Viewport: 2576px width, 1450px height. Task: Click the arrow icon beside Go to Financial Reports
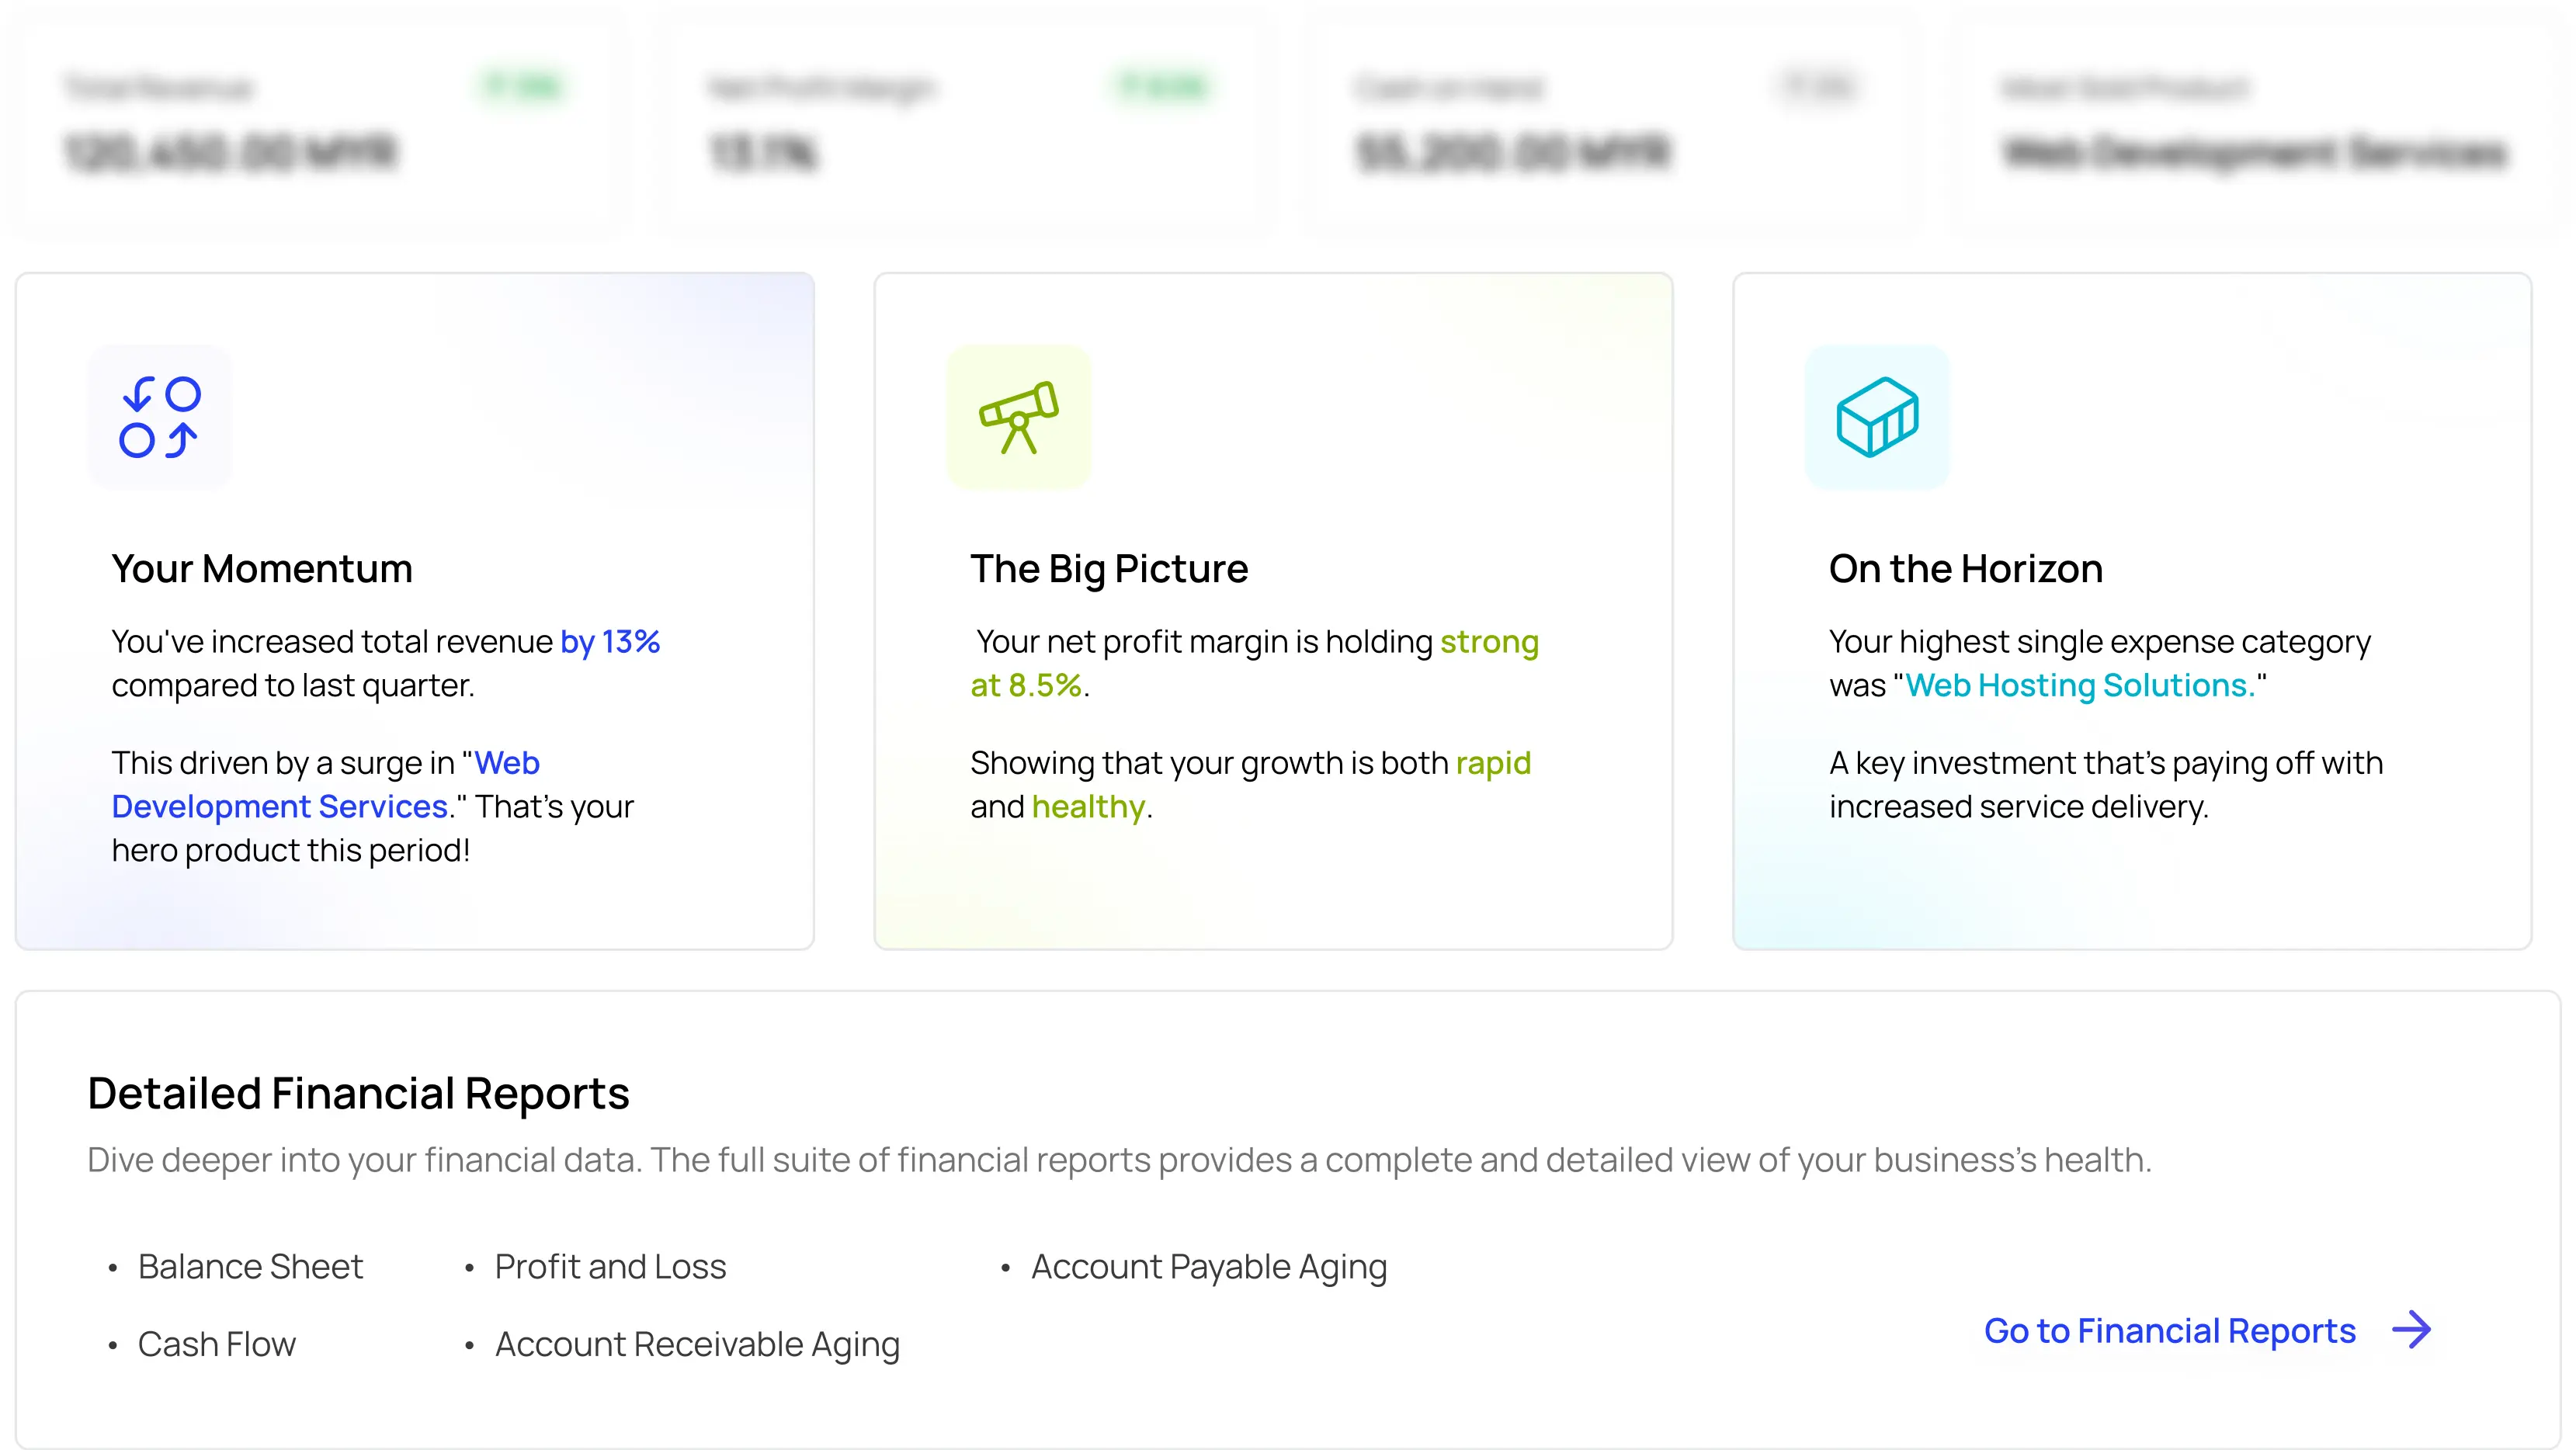tap(2414, 1330)
